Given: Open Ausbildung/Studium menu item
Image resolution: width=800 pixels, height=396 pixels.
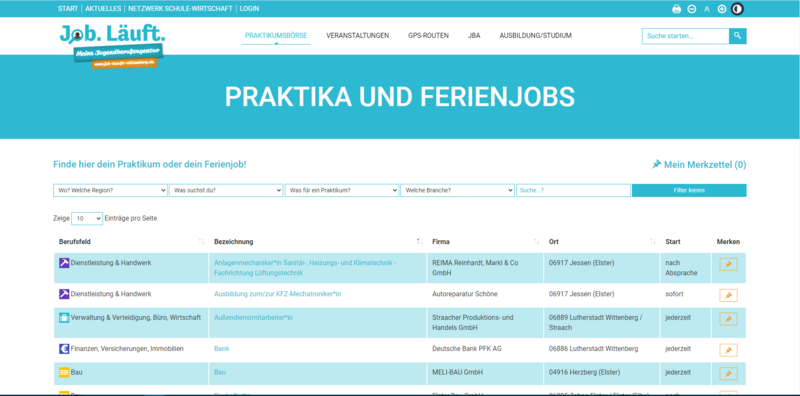Looking at the screenshot, I should tap(536, 36).
